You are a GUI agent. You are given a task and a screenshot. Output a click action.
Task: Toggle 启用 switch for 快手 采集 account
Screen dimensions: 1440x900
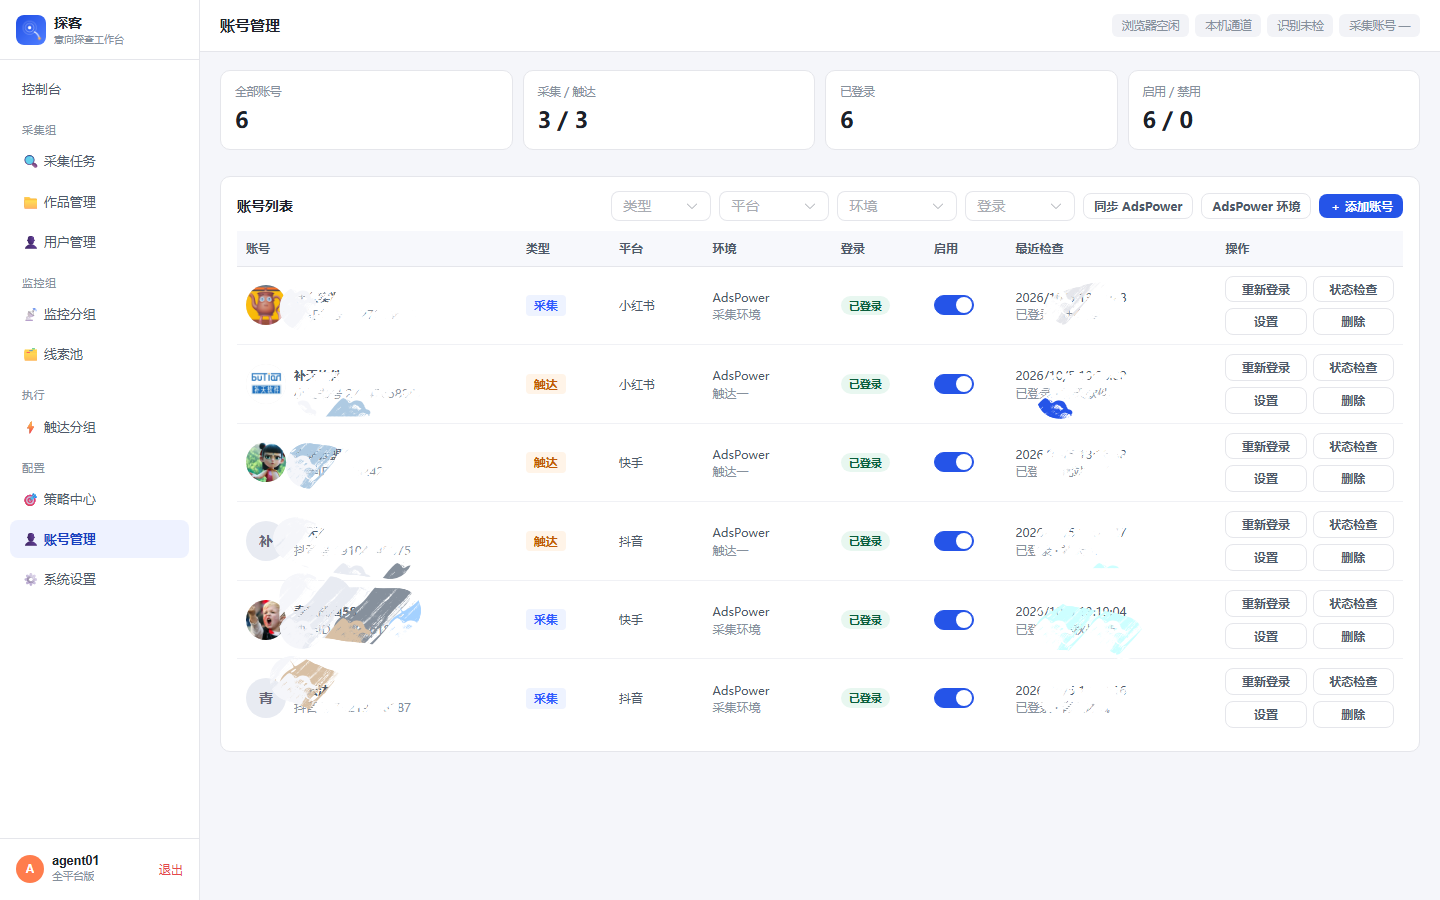[x=954, y=620]
